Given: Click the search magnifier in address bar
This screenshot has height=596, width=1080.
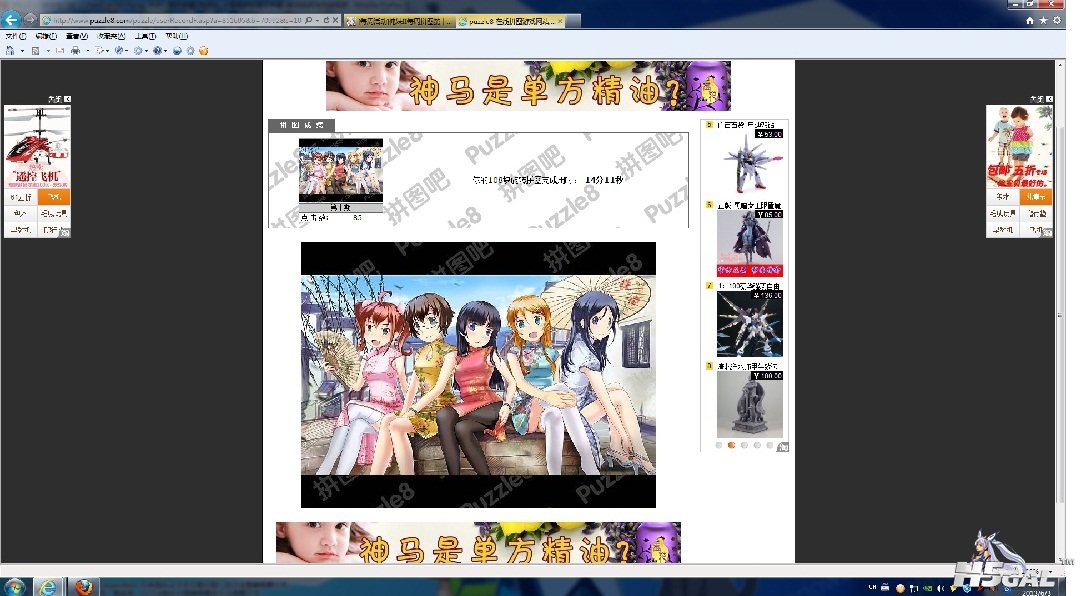Looking at the screenshot, I should 308,21.
